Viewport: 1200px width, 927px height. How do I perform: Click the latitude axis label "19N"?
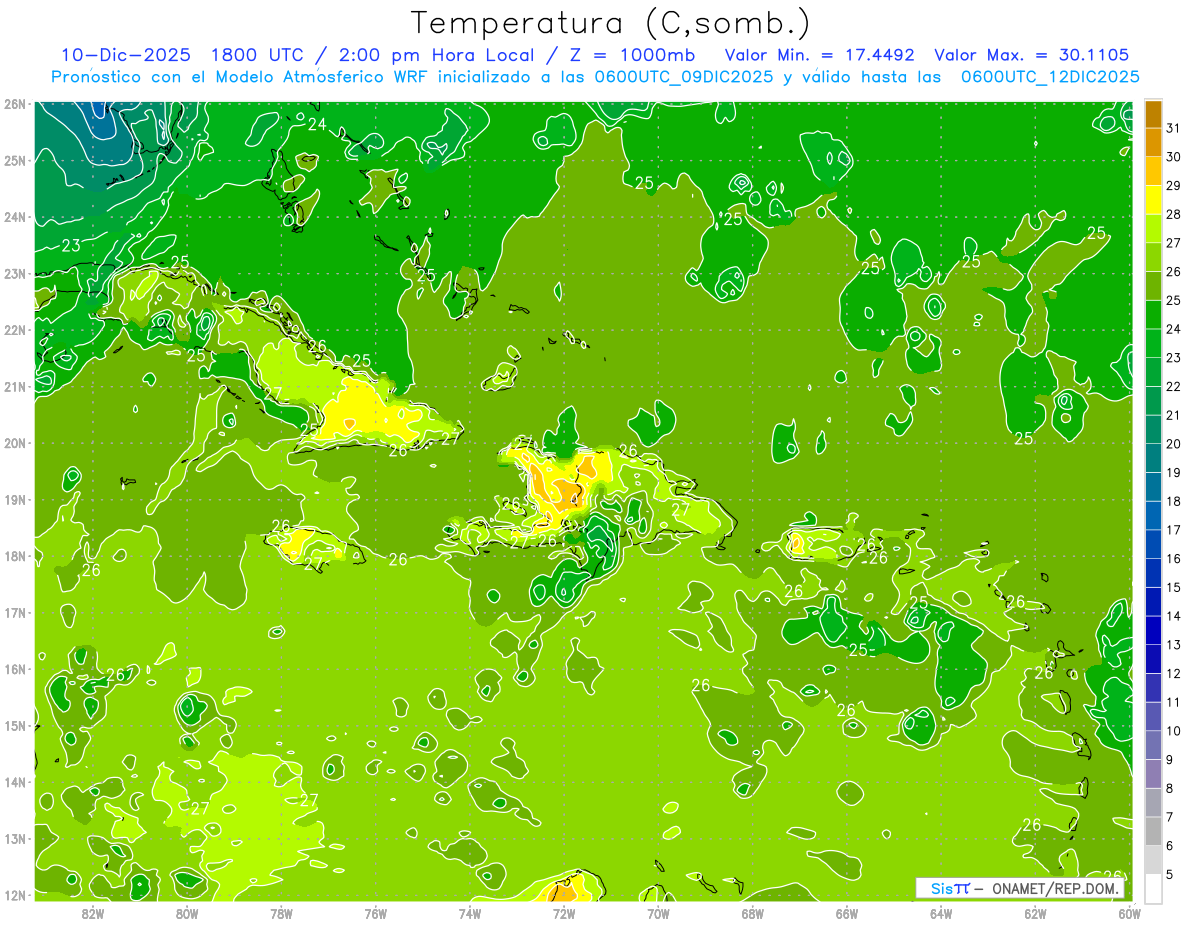click(x=15, y=499)
